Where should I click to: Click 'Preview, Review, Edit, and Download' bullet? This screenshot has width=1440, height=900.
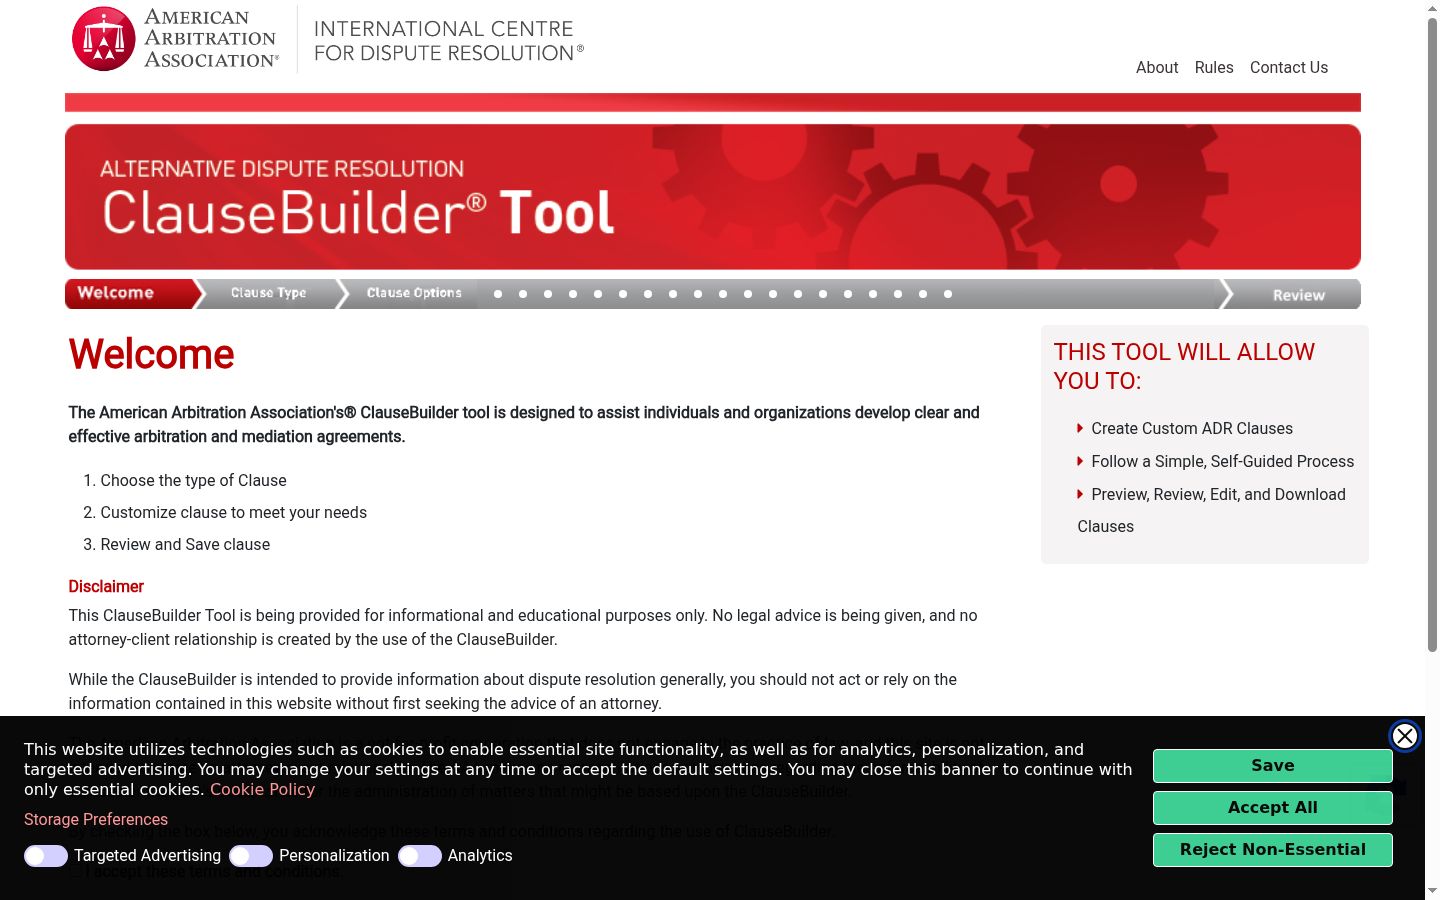1218,495
